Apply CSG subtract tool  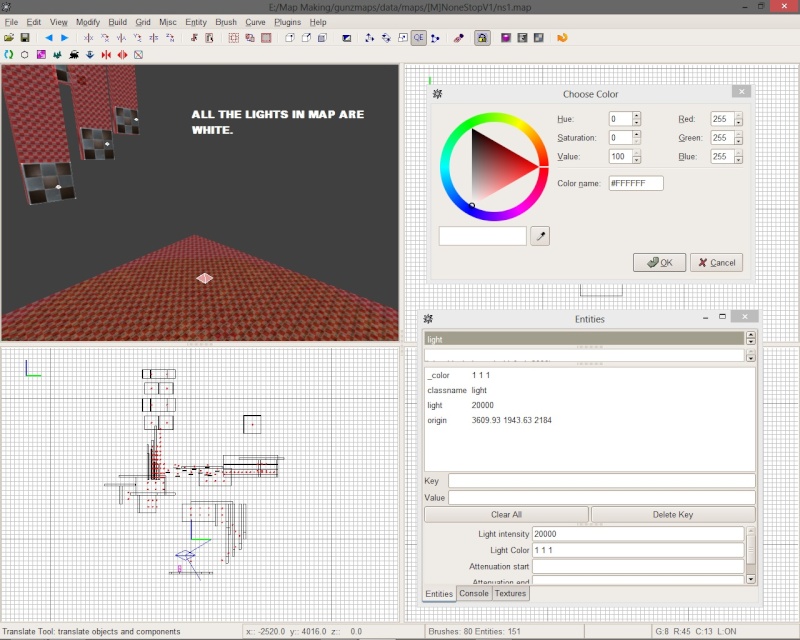(x=234, y=38)
